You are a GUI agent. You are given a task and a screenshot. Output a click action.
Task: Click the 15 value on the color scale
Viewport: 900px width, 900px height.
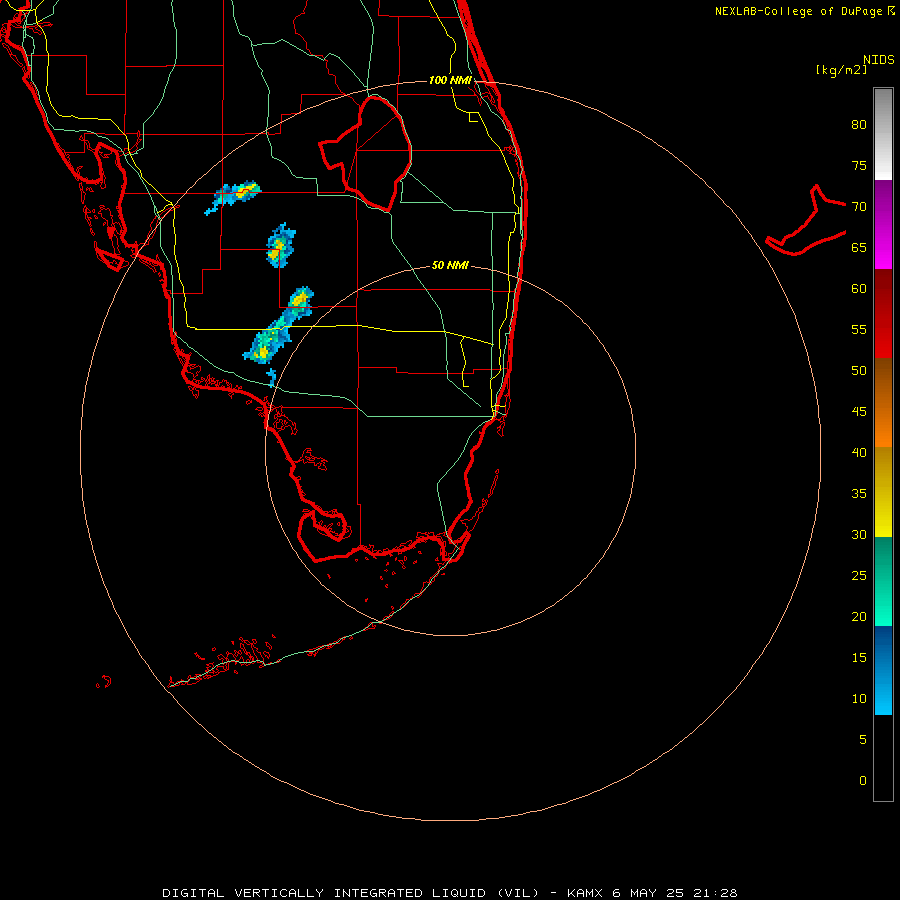point(859,657)
